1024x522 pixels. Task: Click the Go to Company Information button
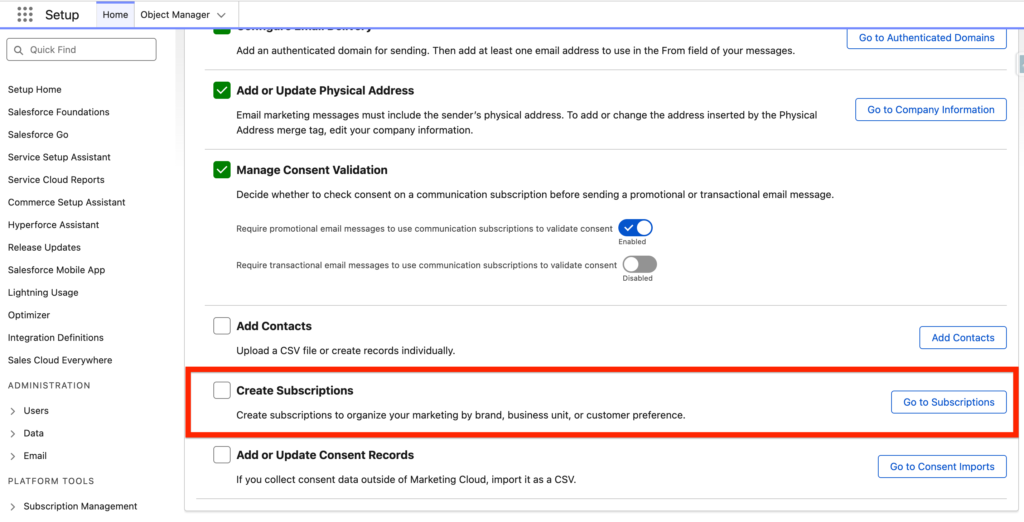tap(930, 110)
